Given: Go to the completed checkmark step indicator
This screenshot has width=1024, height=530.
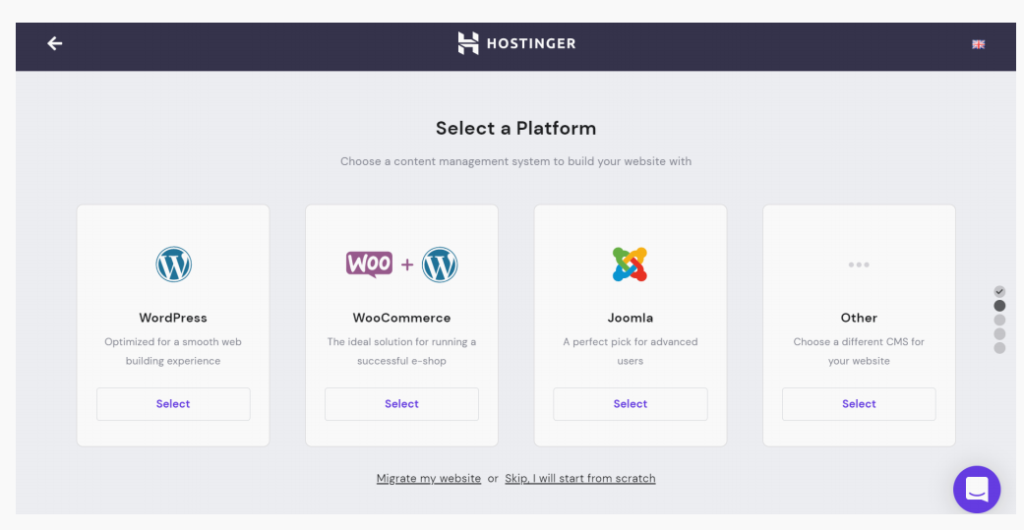Looking at the screenshot, I should click(x=999, y=292).
